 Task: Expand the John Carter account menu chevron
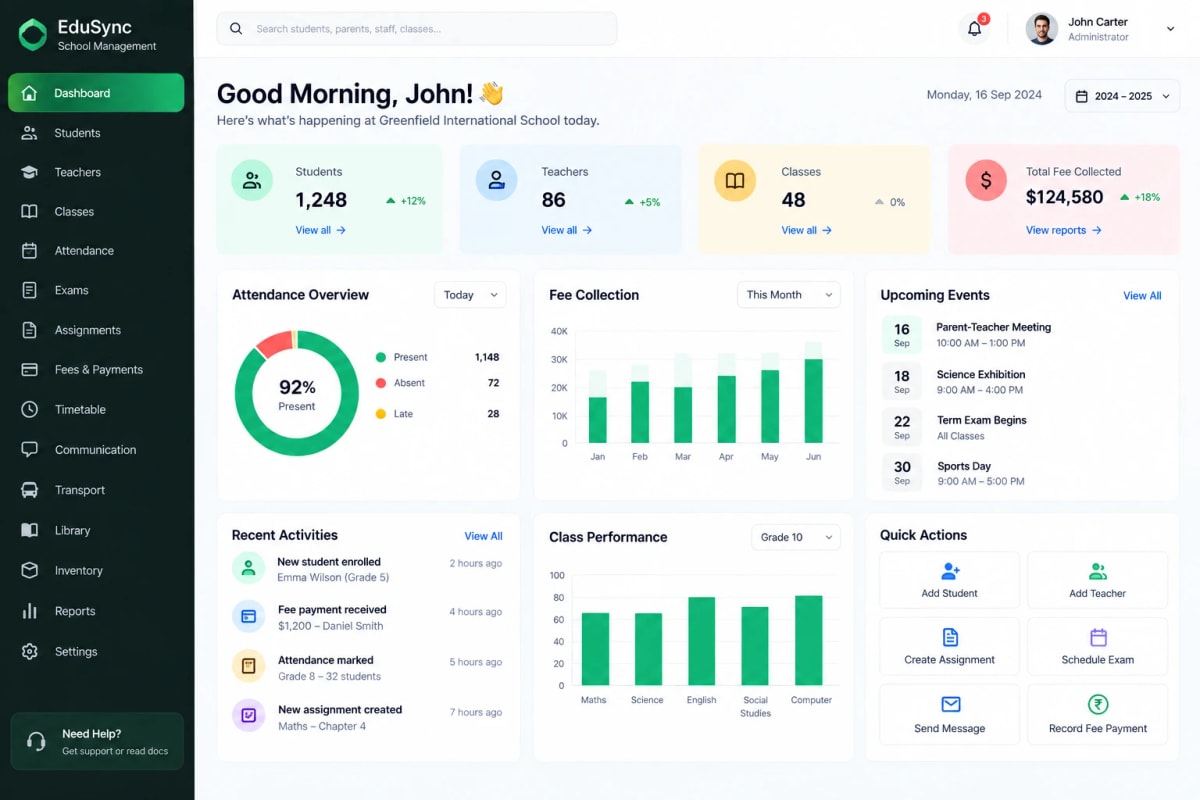point(1171,29)
